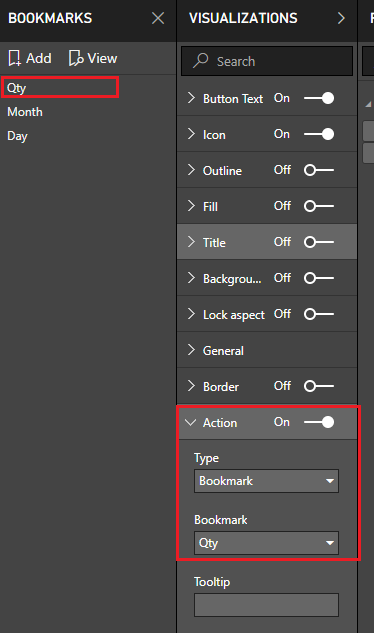The image size is (374, 633).
Task: Click the Add bookmark button
Action: (x=30, y=59)
